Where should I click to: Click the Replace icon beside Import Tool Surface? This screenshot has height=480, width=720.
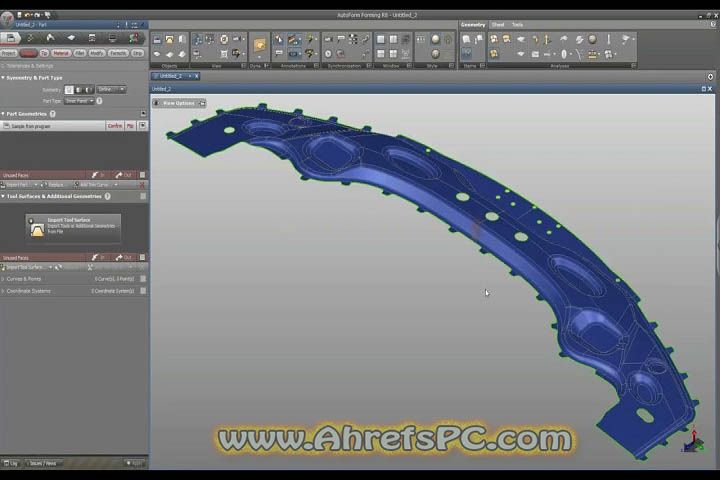[x=58, y=267]
